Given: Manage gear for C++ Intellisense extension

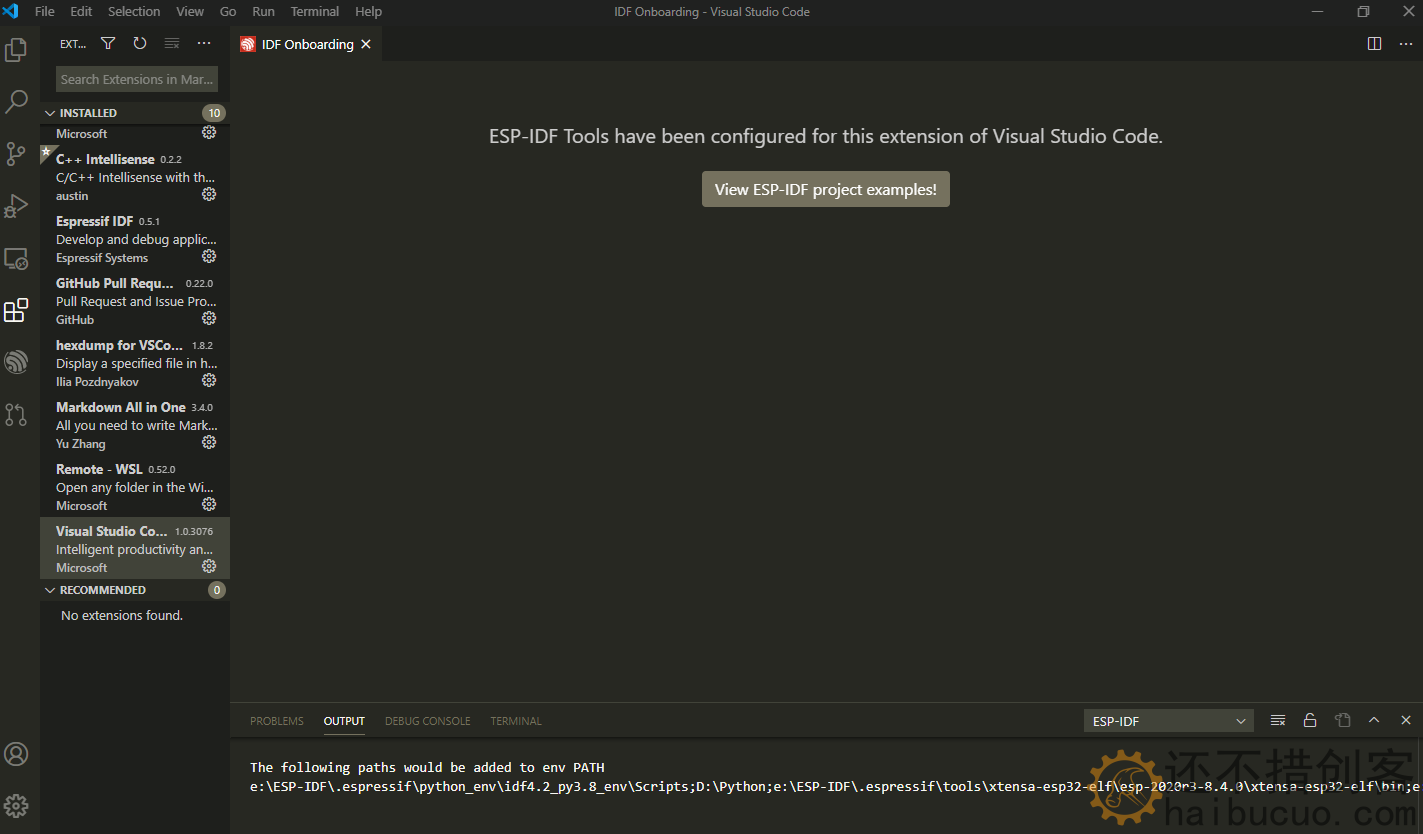Looking at the screenshot, I should (x=209, y=194).
